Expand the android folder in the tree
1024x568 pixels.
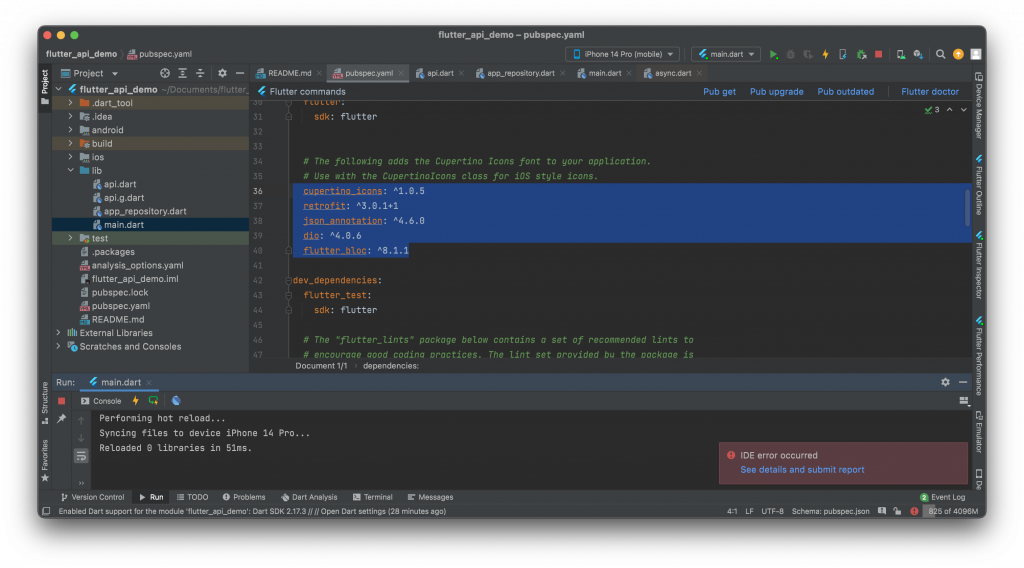coord(71,130)
